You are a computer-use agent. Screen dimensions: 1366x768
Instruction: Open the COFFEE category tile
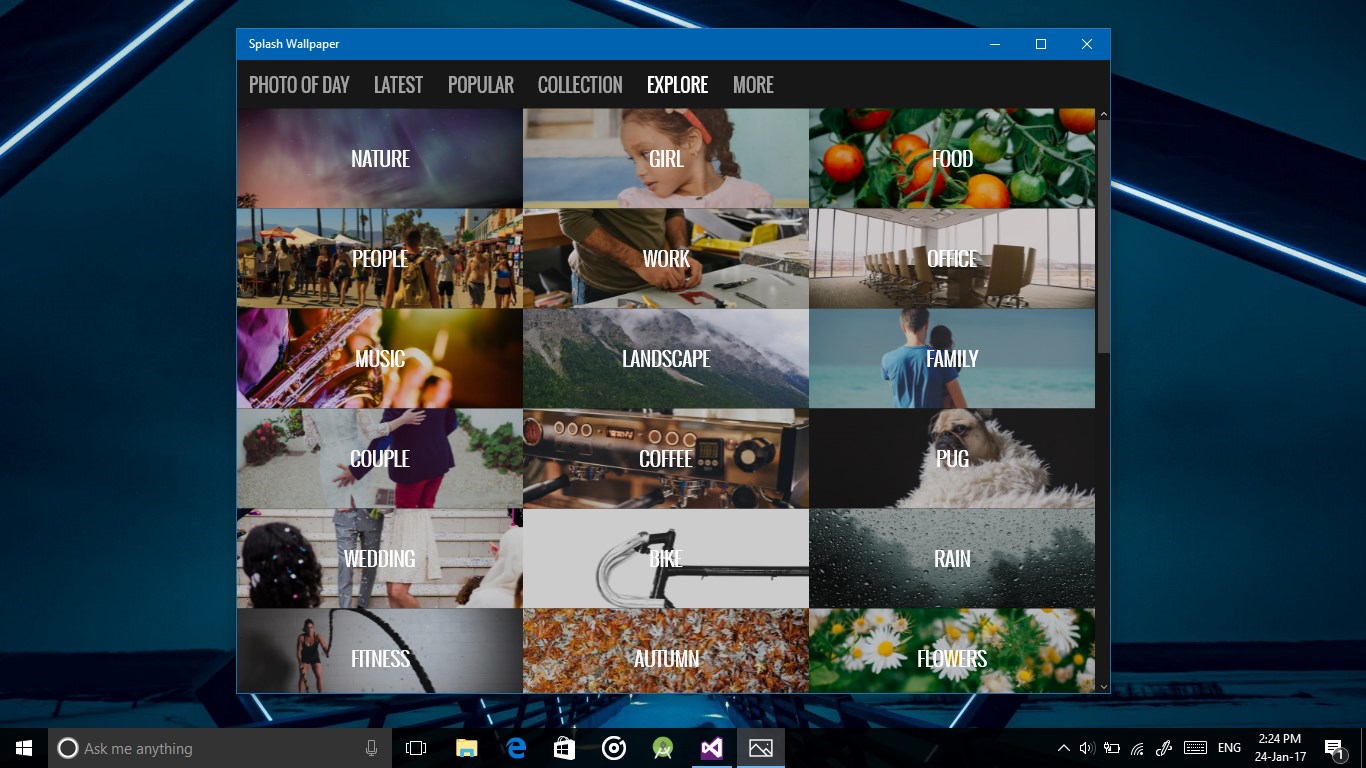tap(666, 458)
